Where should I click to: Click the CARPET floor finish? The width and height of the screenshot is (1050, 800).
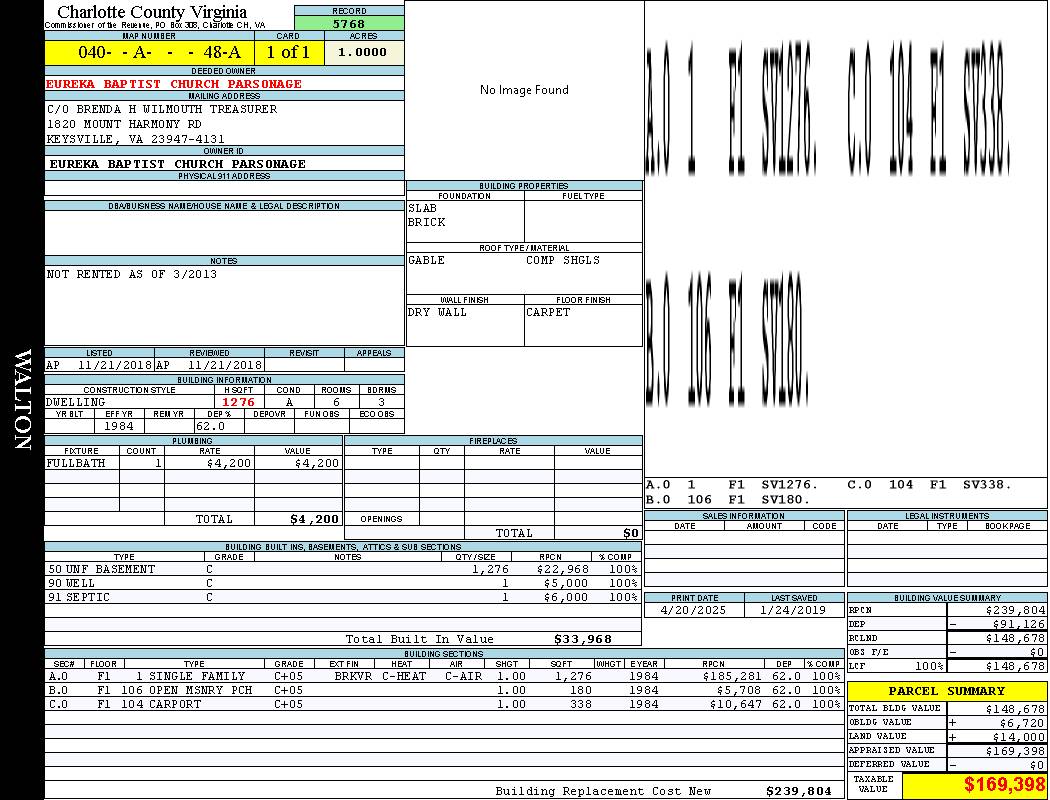click(548, 313)
